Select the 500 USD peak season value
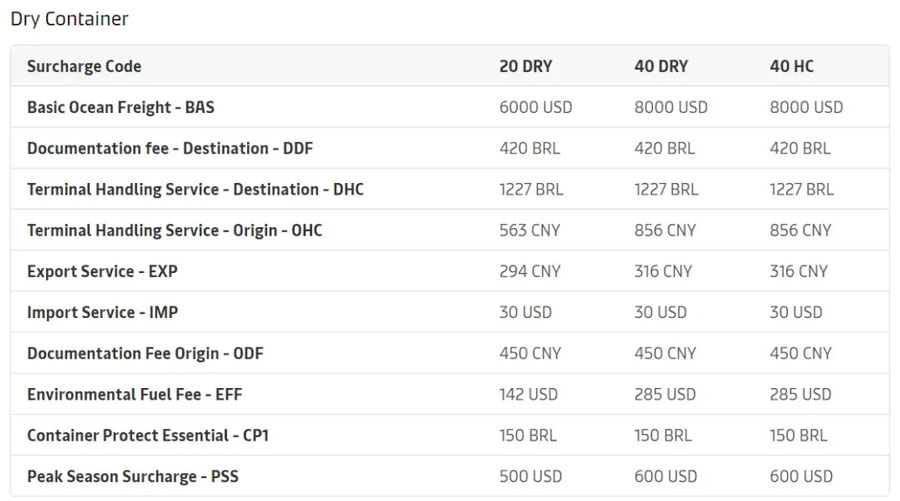Viewport: 900px width, 501px height. (530, 477)
